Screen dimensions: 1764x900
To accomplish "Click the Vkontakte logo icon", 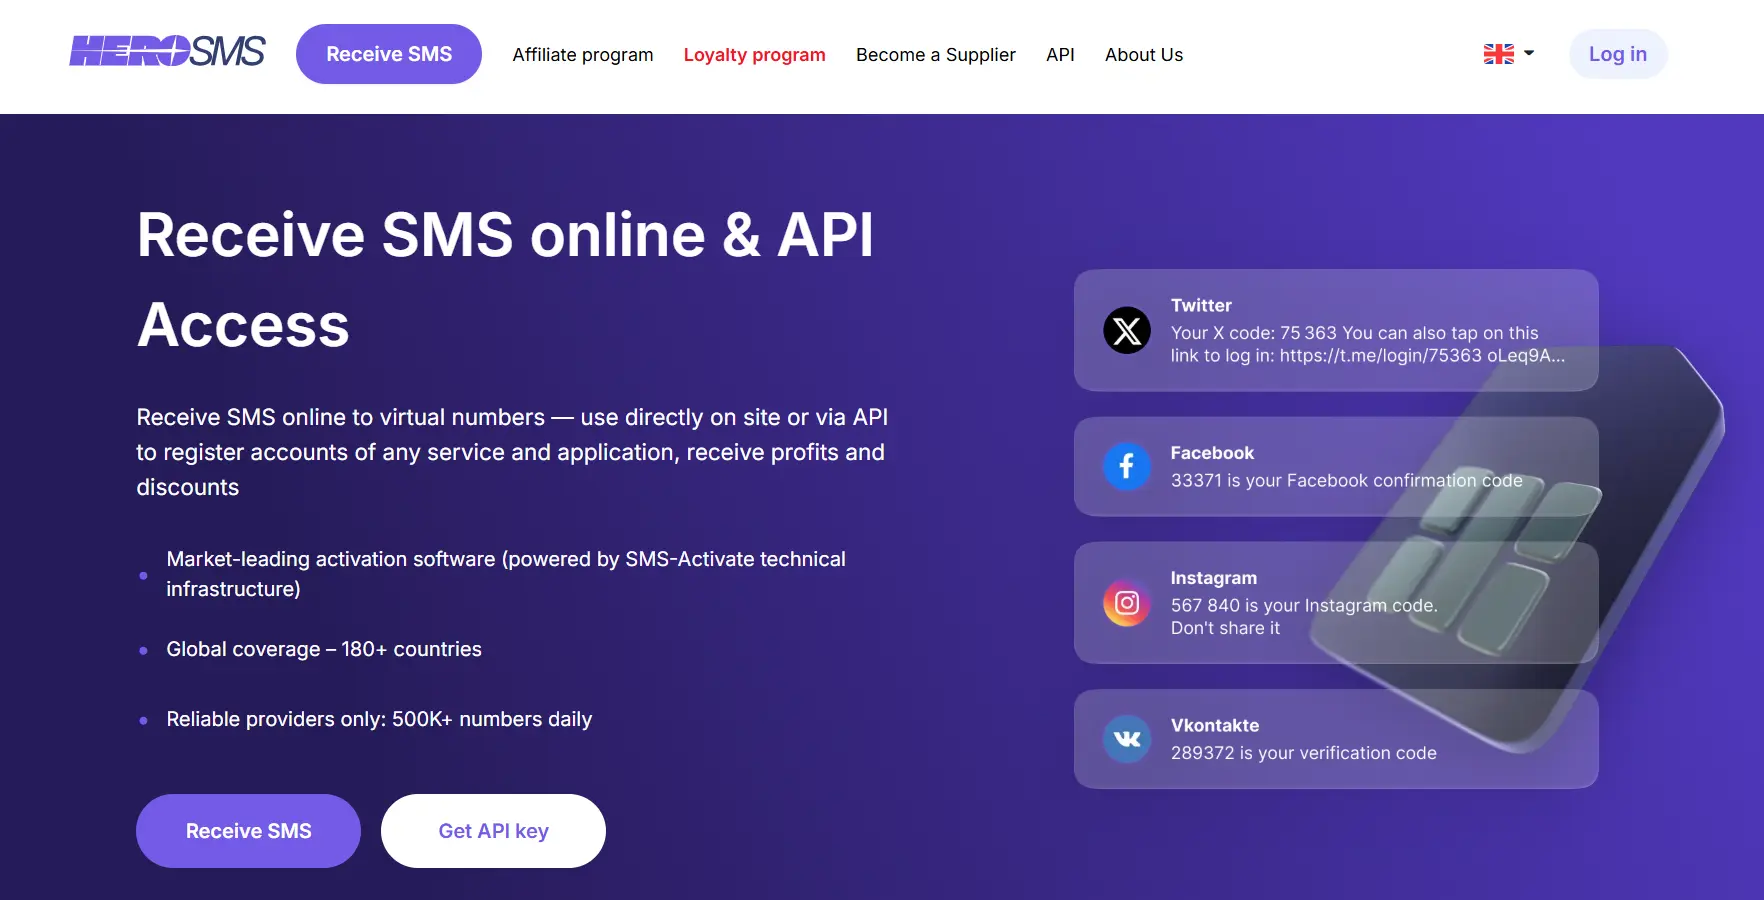I will [x=1127, y=739].
